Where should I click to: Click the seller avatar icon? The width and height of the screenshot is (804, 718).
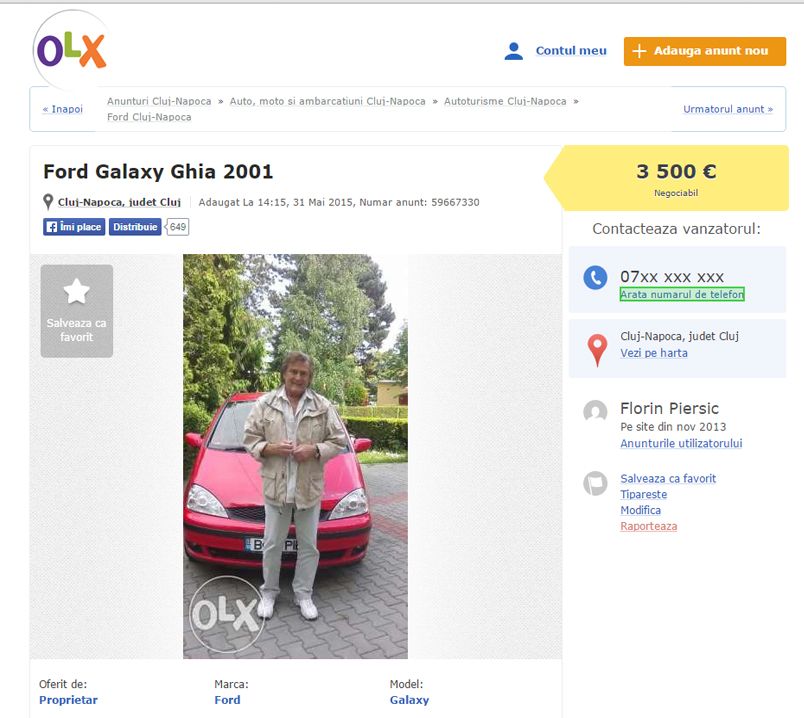tap(596, 412)
